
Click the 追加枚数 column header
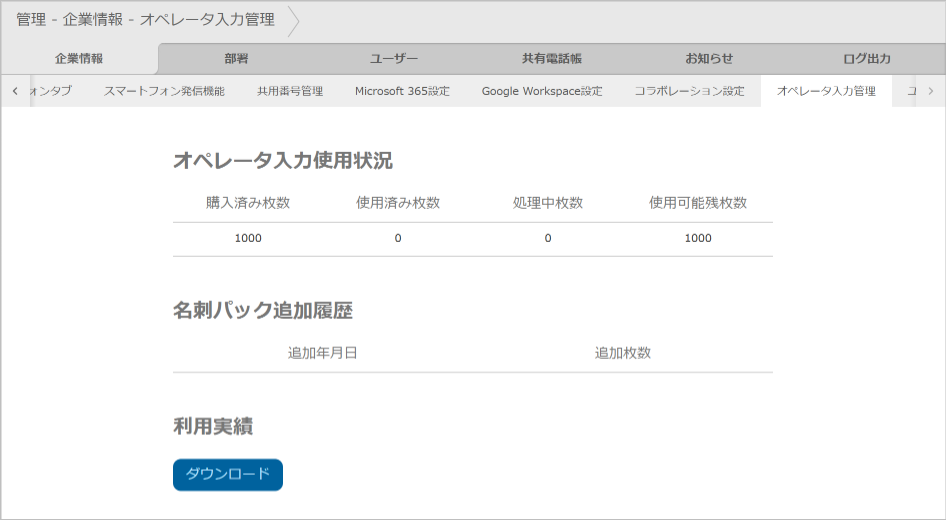click(x=623, y=353)
